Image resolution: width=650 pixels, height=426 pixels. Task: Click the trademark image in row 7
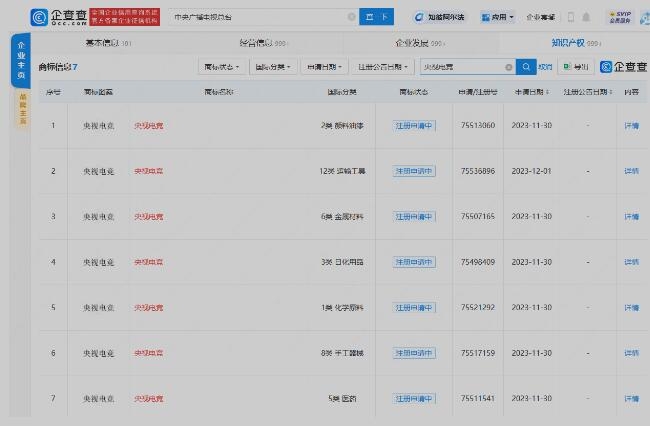click(98, 399)
